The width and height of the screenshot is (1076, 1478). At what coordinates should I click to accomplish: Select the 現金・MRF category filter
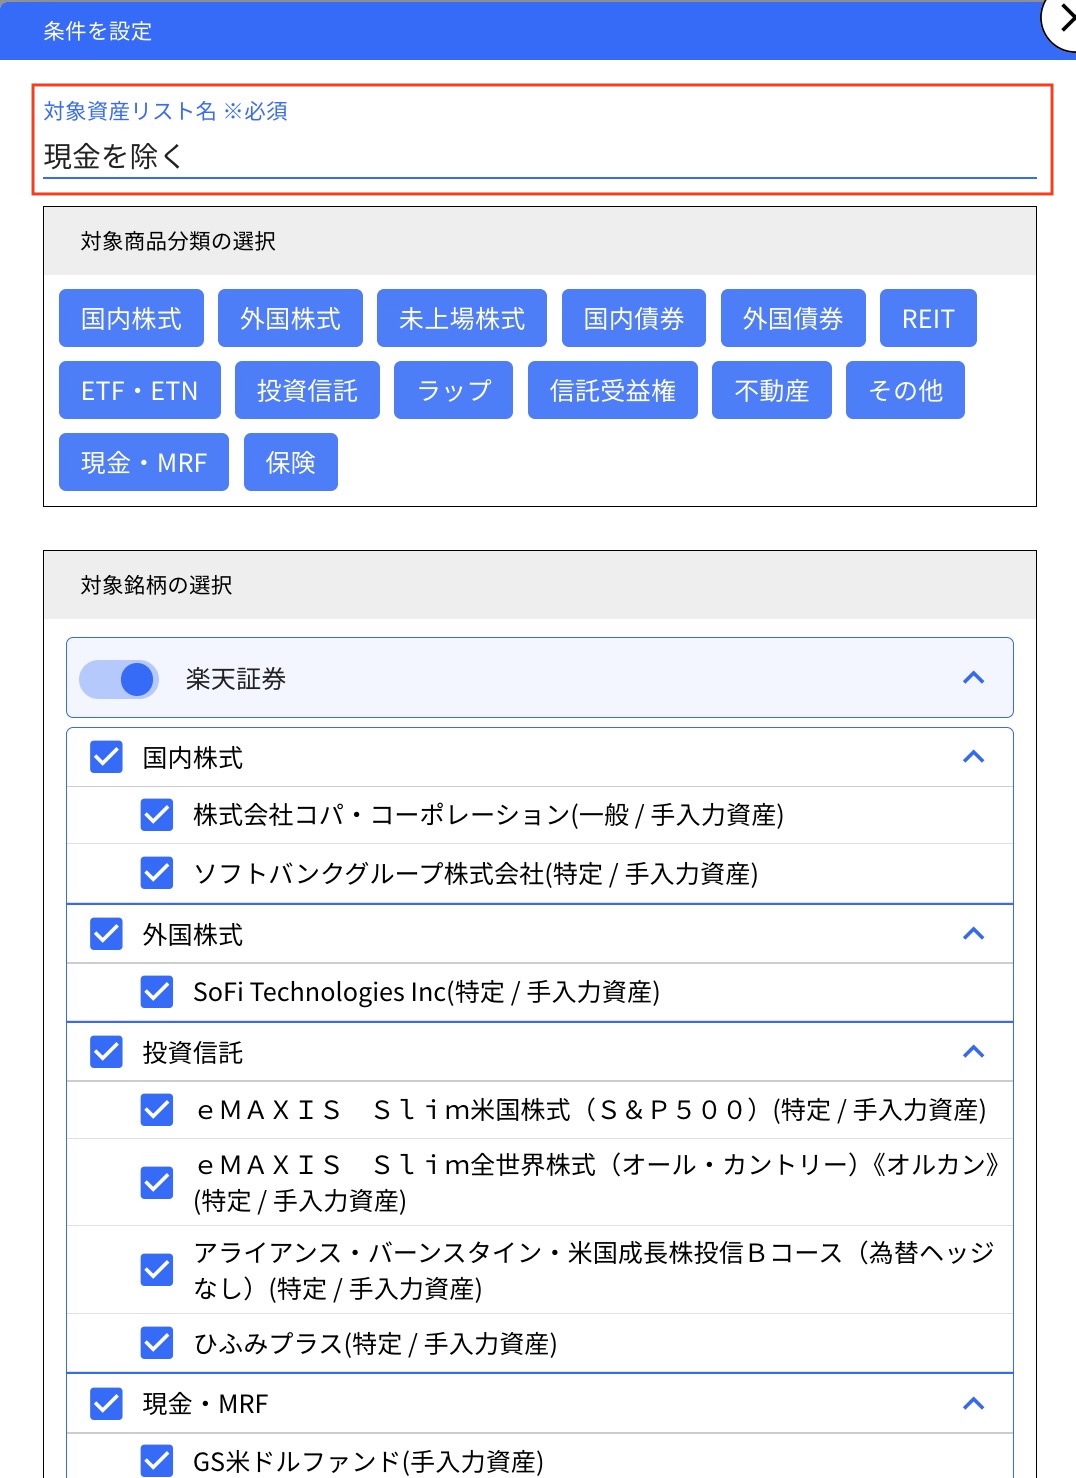click(x=143, y=462)
